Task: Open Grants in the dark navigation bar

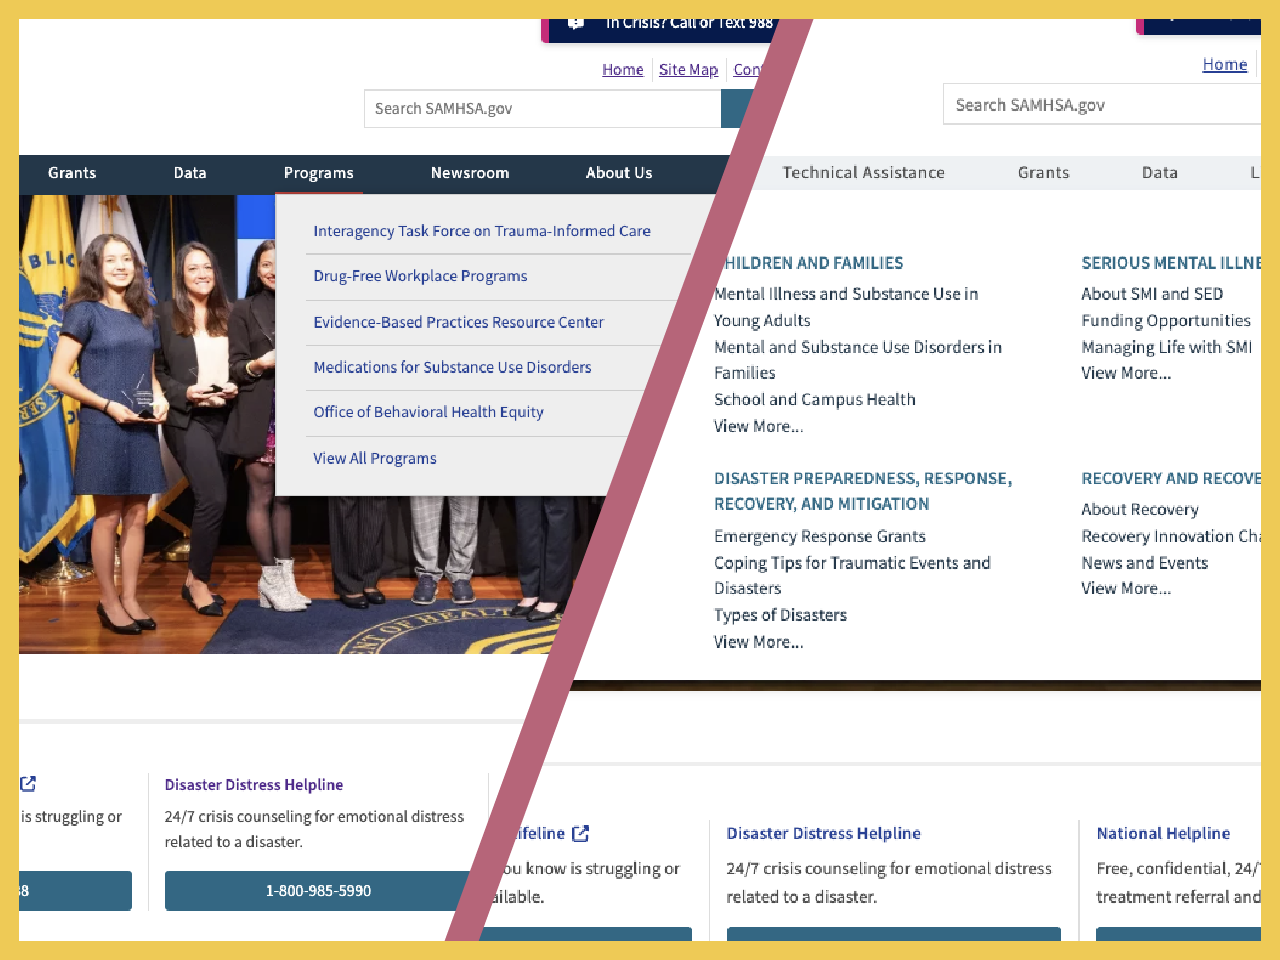Action: tap(72, 173)
